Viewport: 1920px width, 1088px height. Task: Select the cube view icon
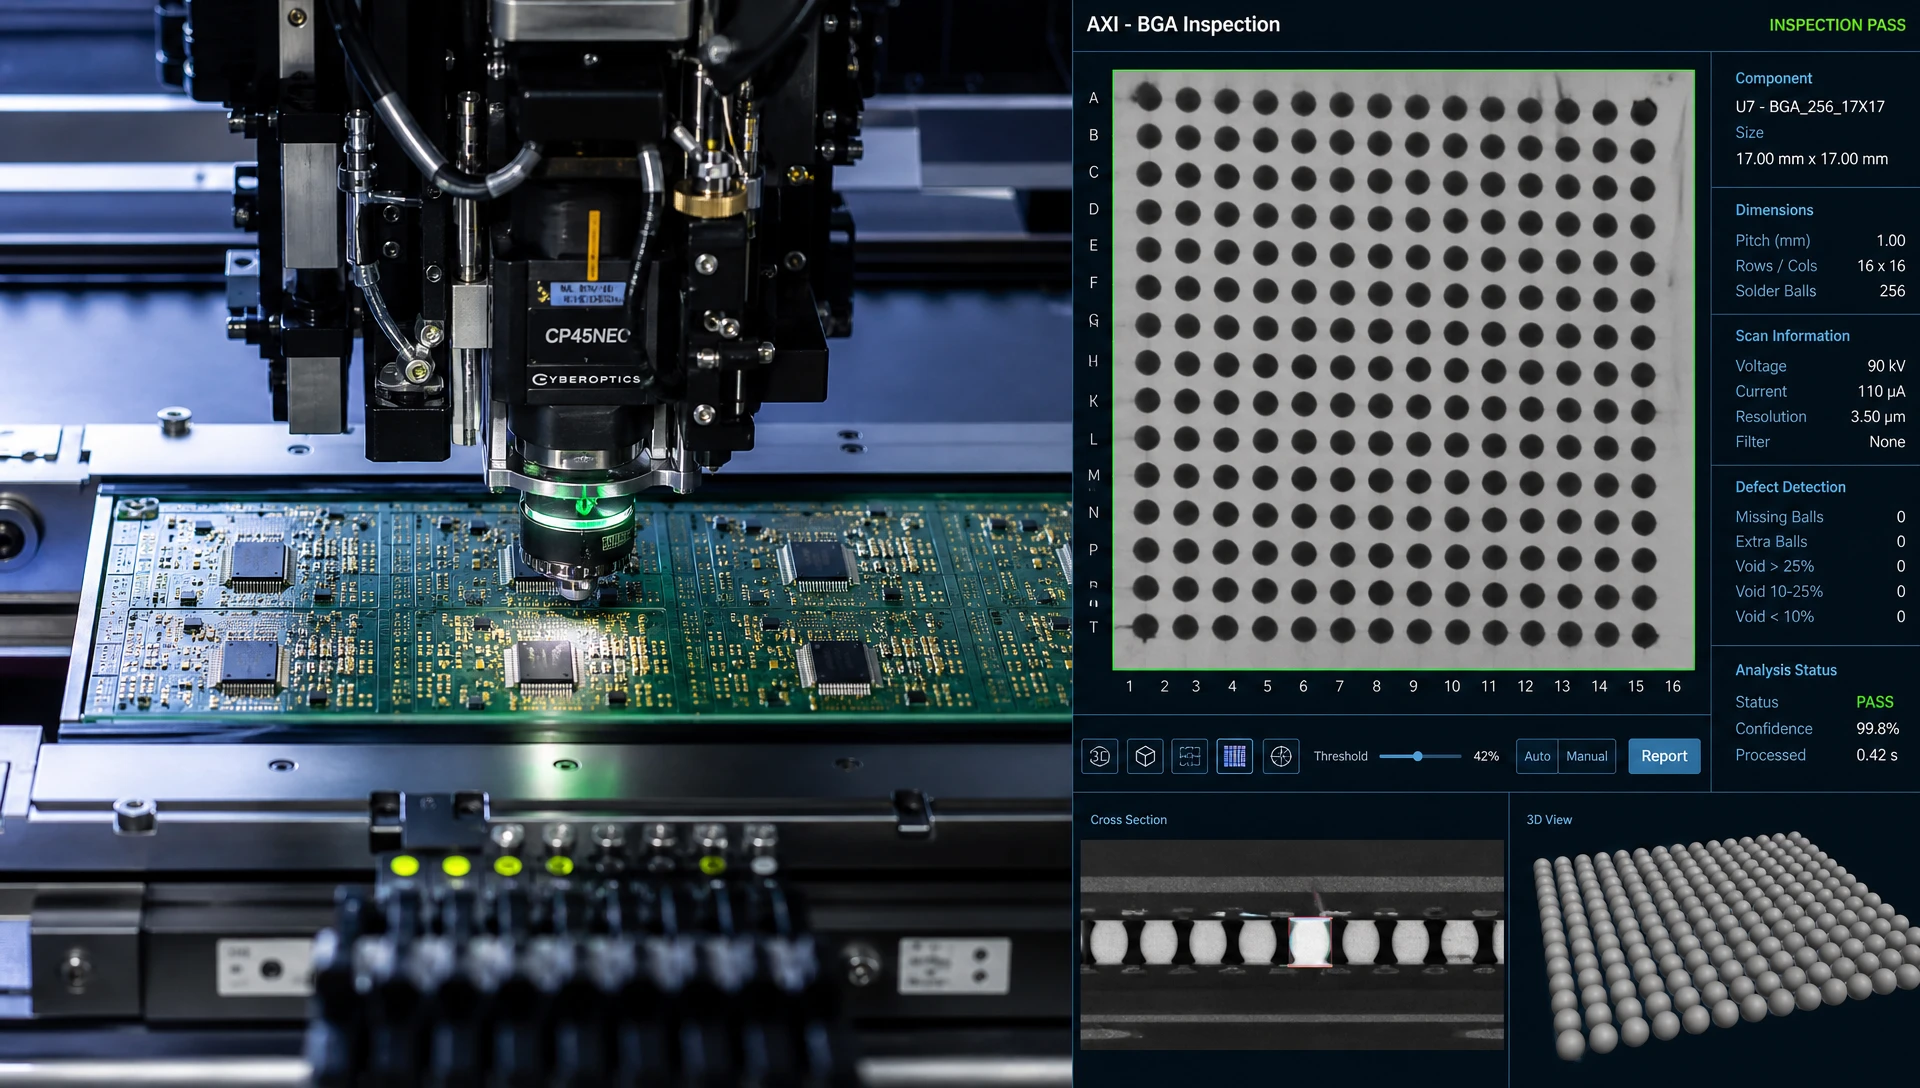[1145, 756]
